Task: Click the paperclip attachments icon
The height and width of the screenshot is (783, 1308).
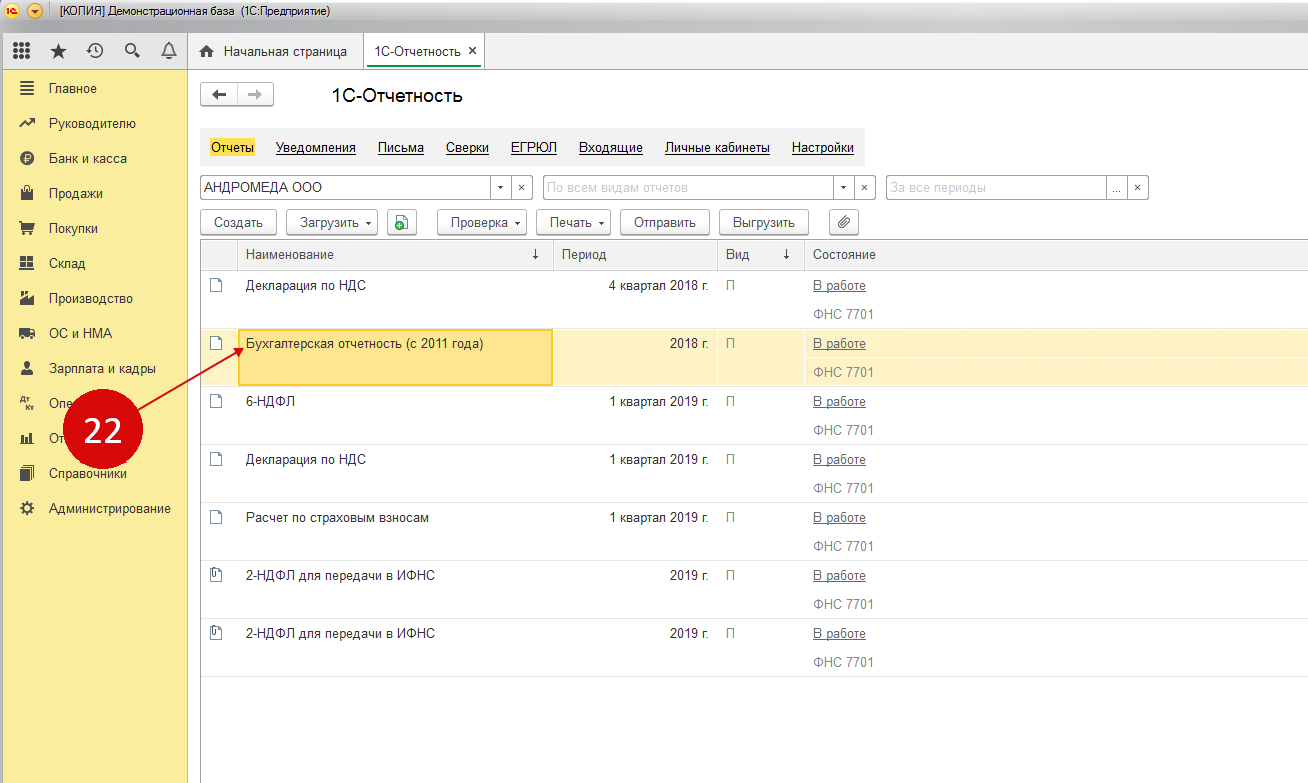Action: (x=844, y=223)
